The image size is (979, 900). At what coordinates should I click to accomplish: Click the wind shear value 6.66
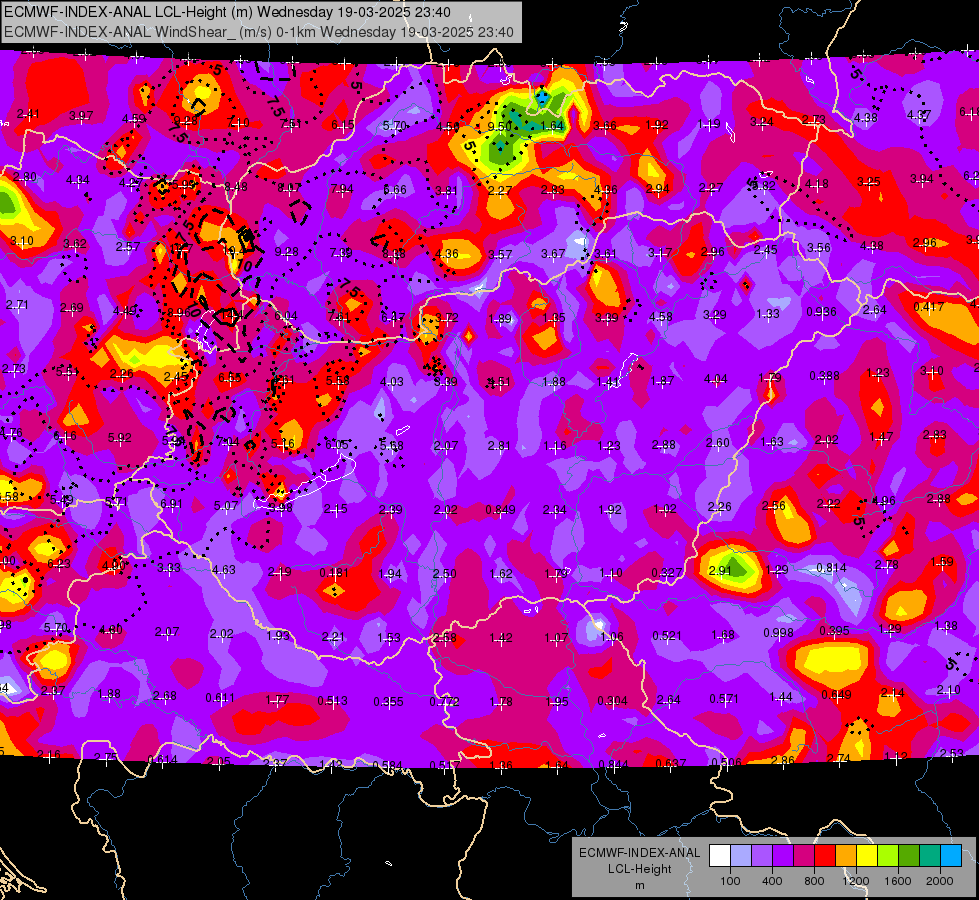(395, 190)
